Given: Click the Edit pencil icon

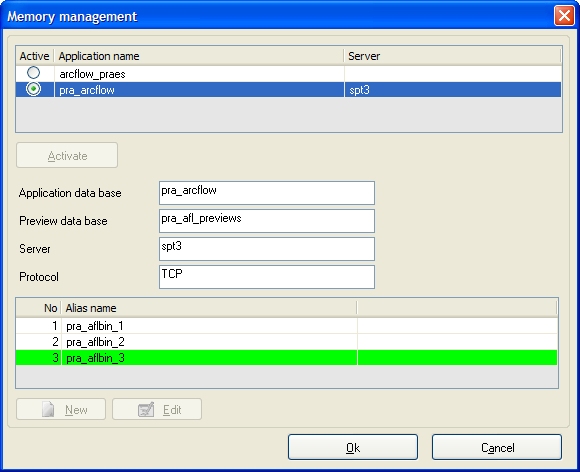Looking at the screenshot, I should coord(146,409).
